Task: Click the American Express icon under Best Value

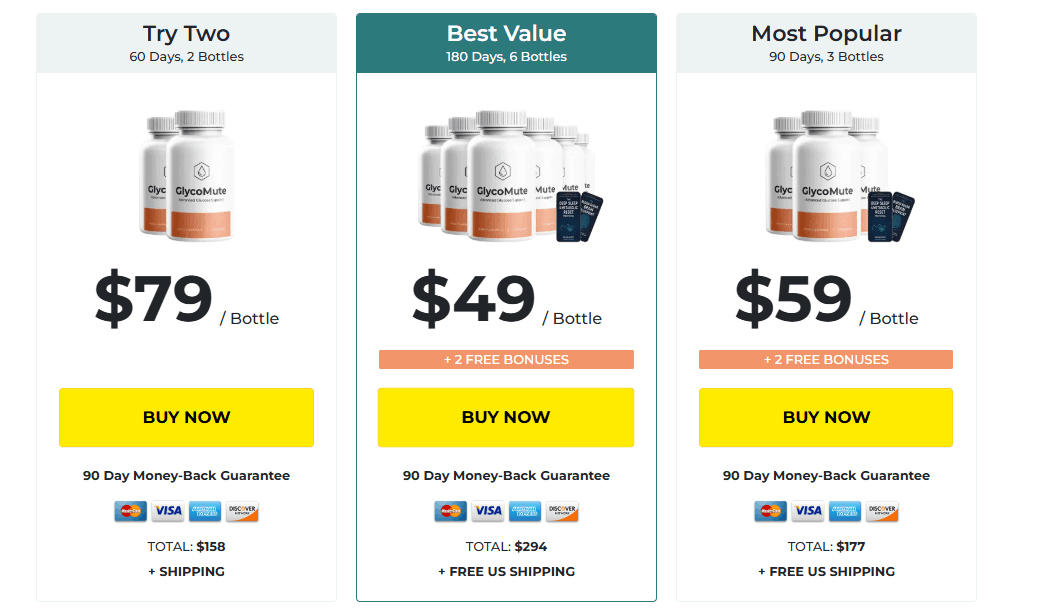Action: tap(525, 511)
